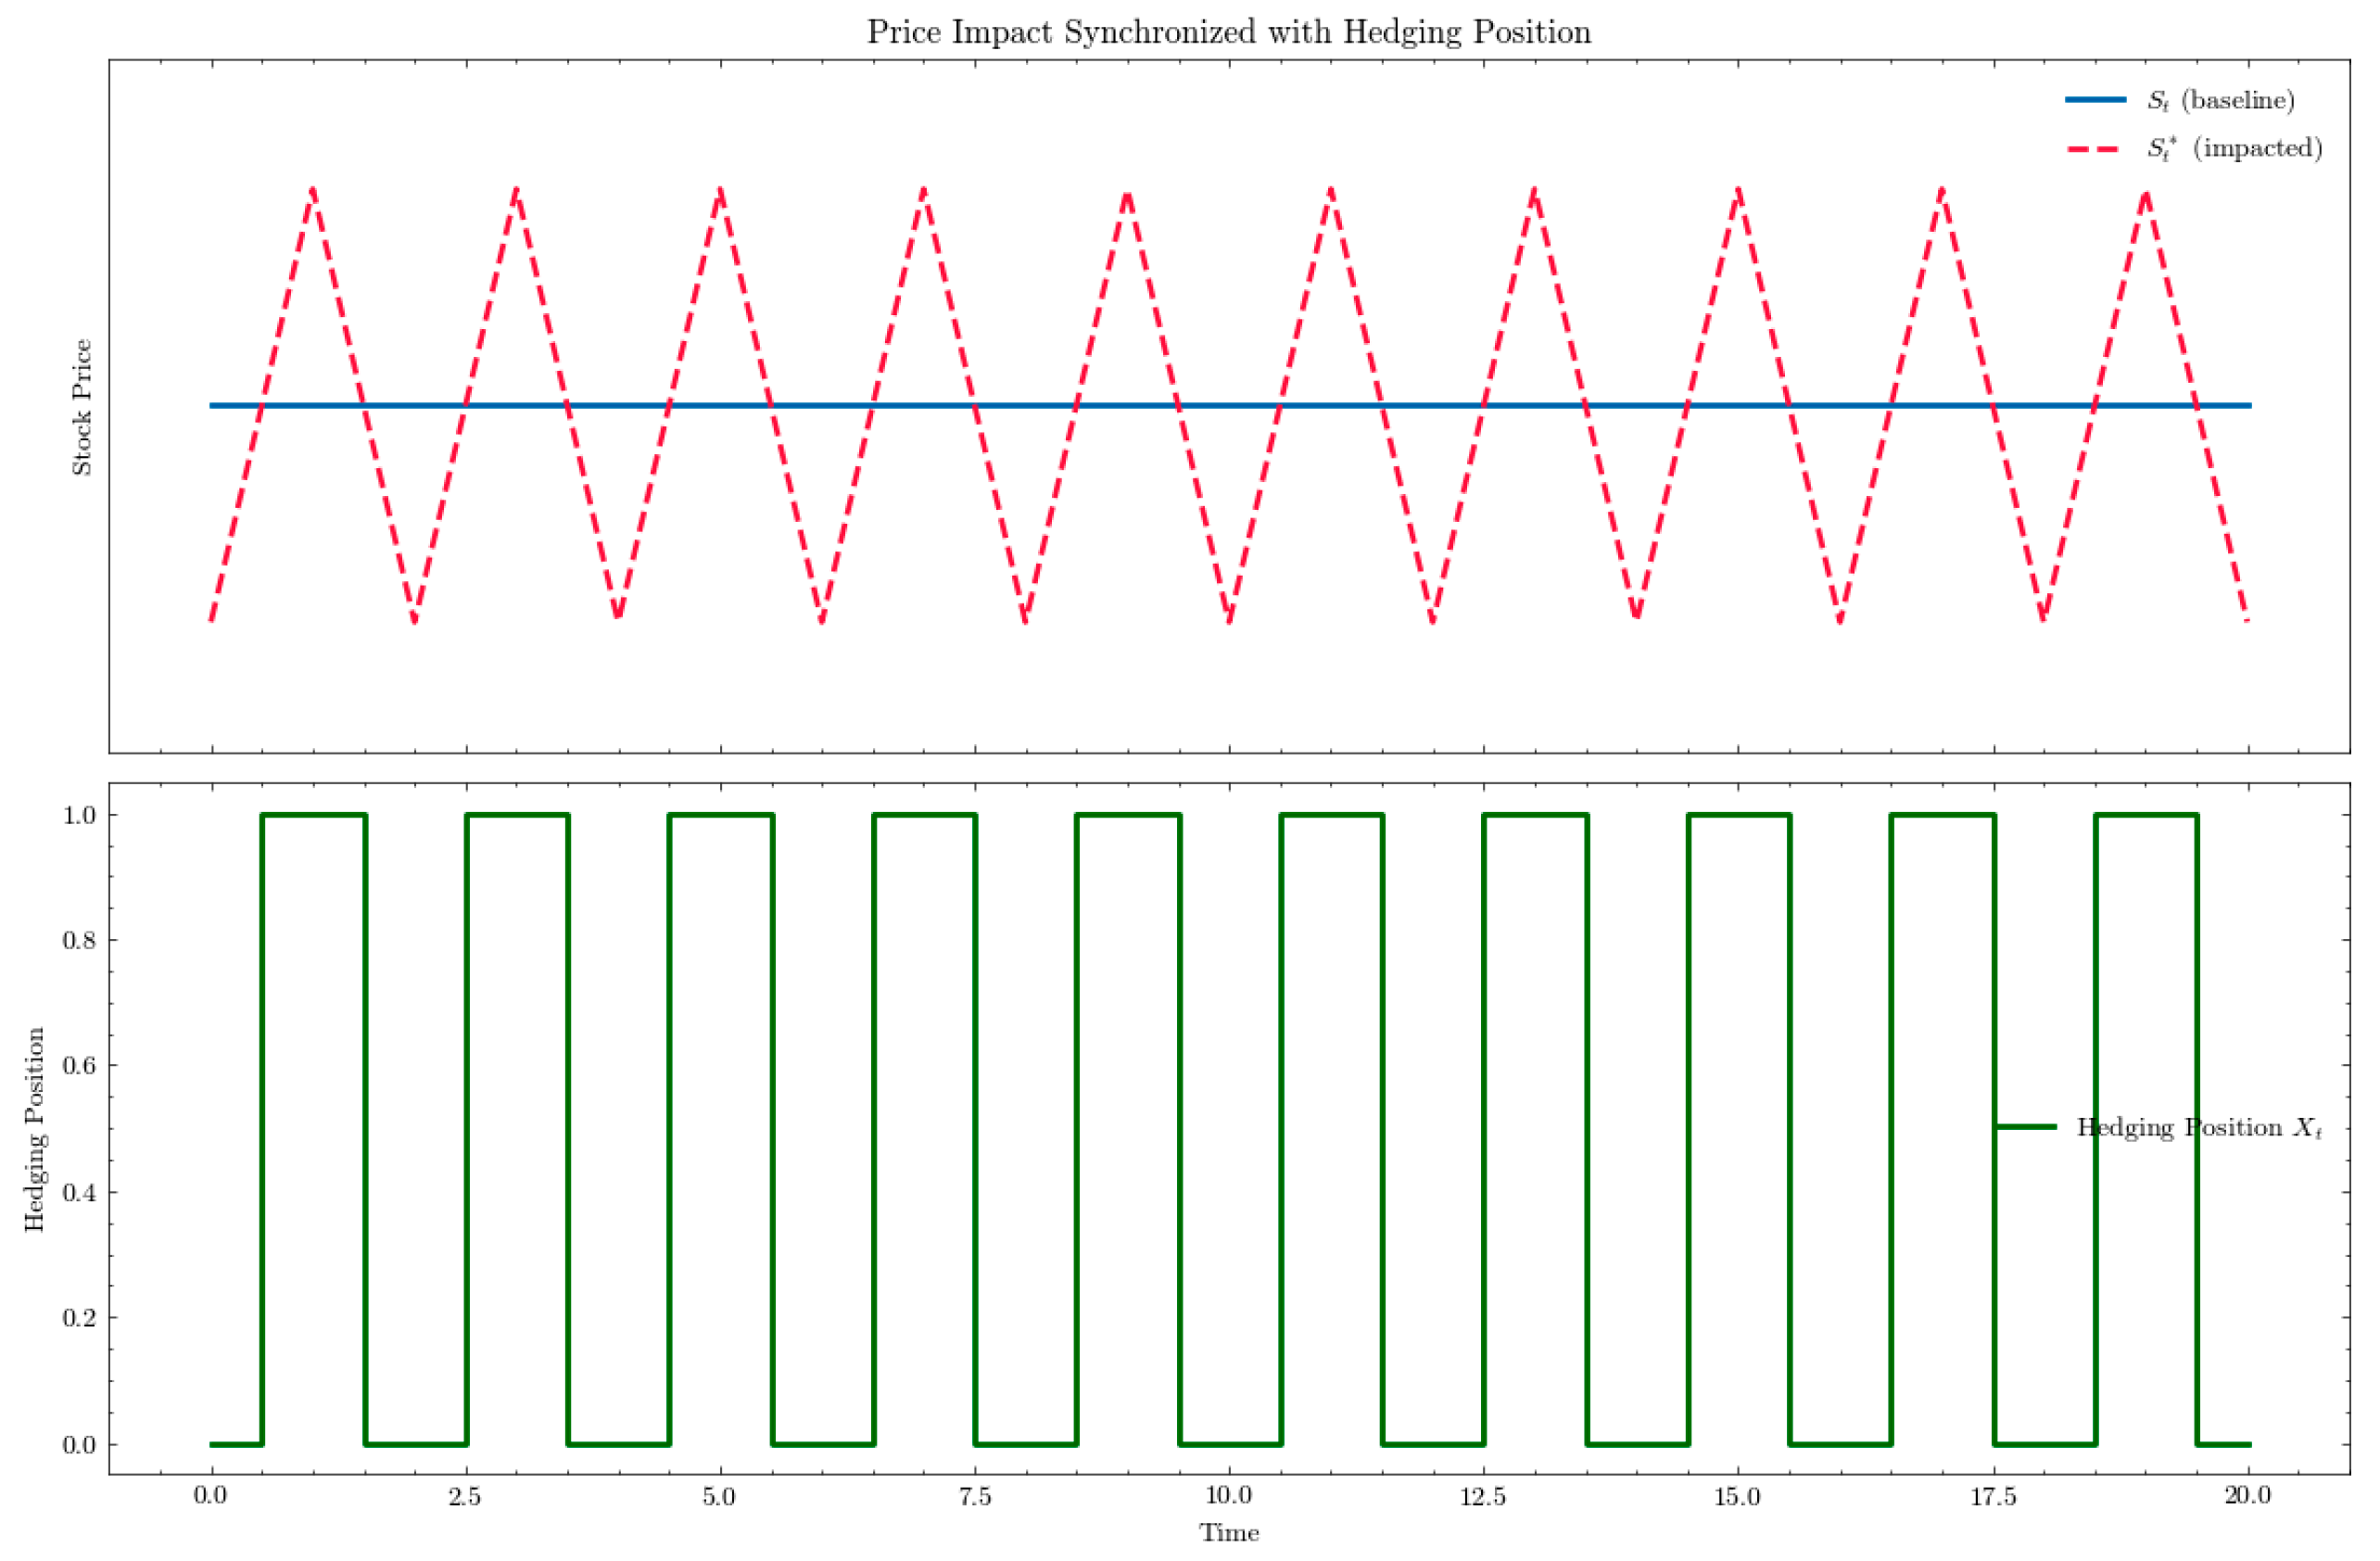2380x1561 pixels.
Task: Click the 0.0 x-axis tick label
Action: point(210,1496)
